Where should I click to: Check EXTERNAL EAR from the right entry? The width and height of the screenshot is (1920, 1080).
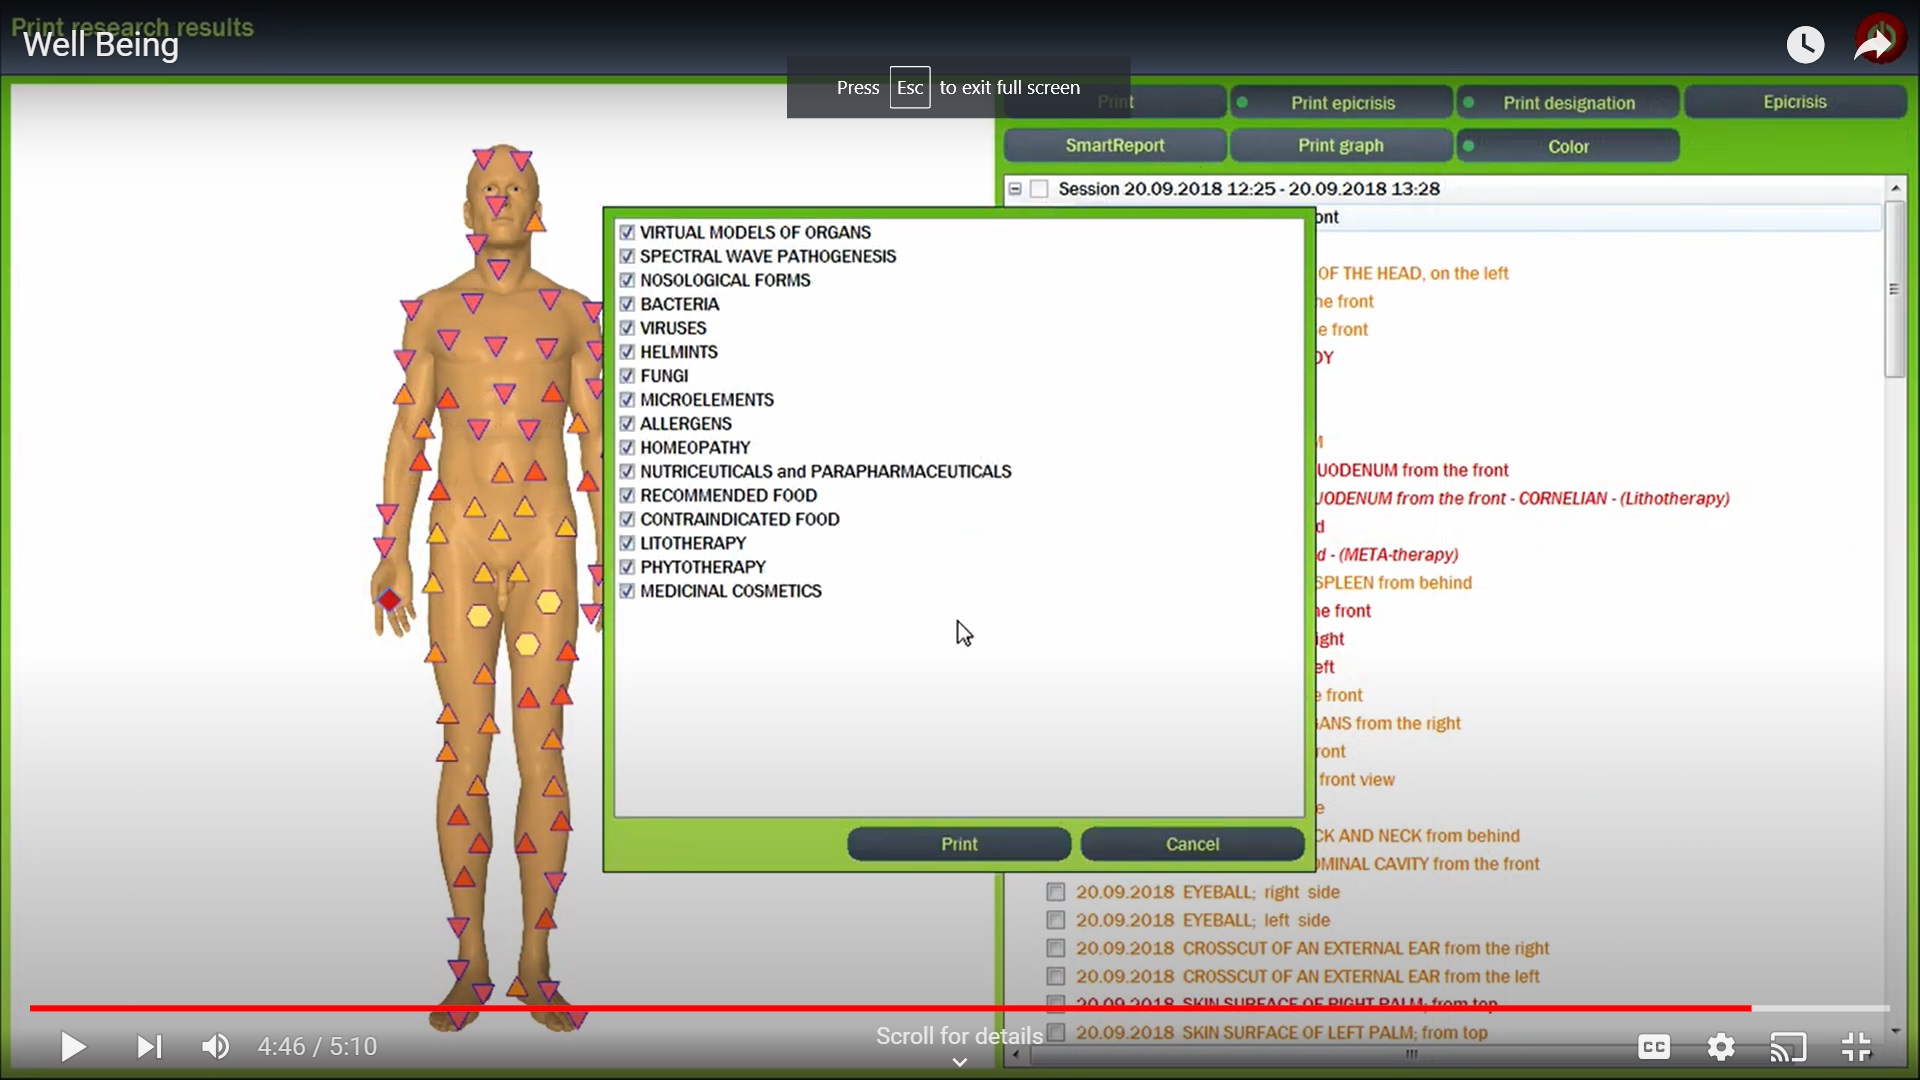[1056, 948]
